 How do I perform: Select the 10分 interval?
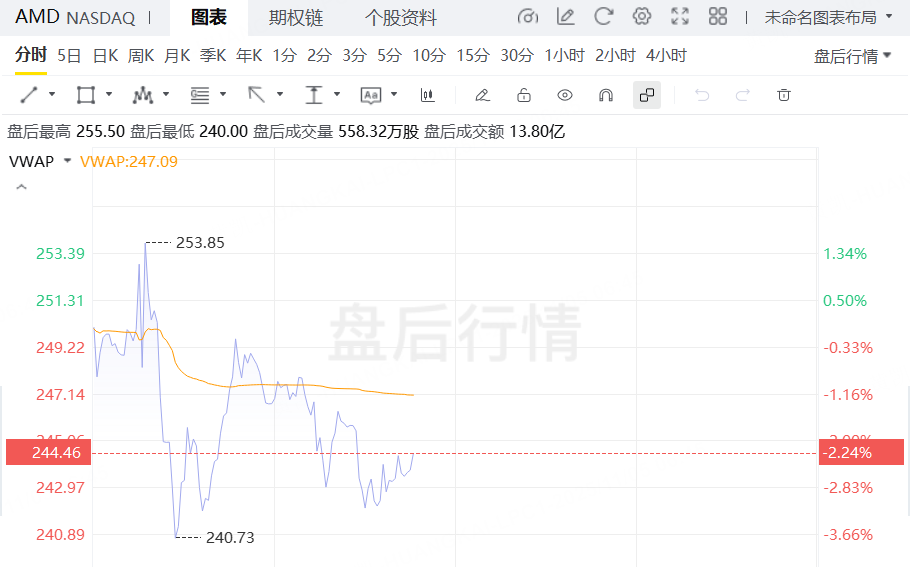429,56
